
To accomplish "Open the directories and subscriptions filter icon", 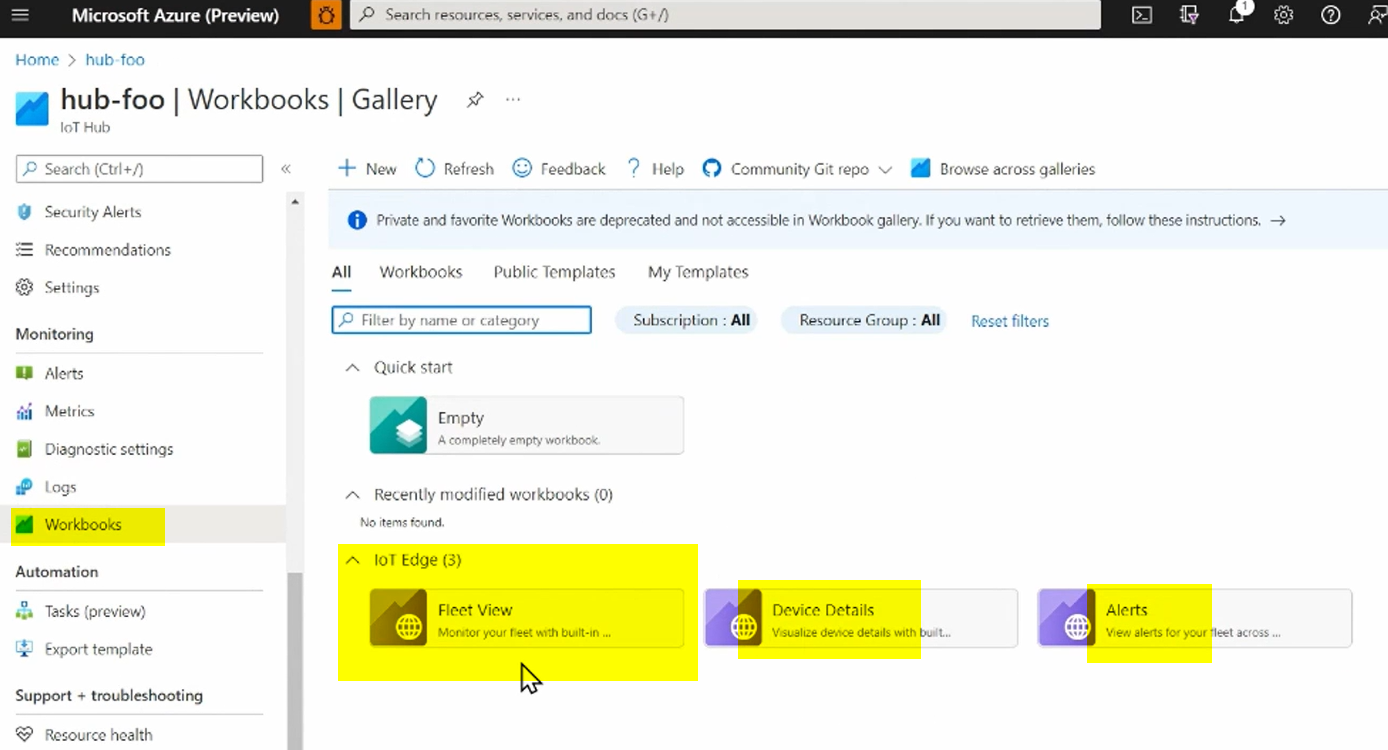I will [x=1189, y=15].
